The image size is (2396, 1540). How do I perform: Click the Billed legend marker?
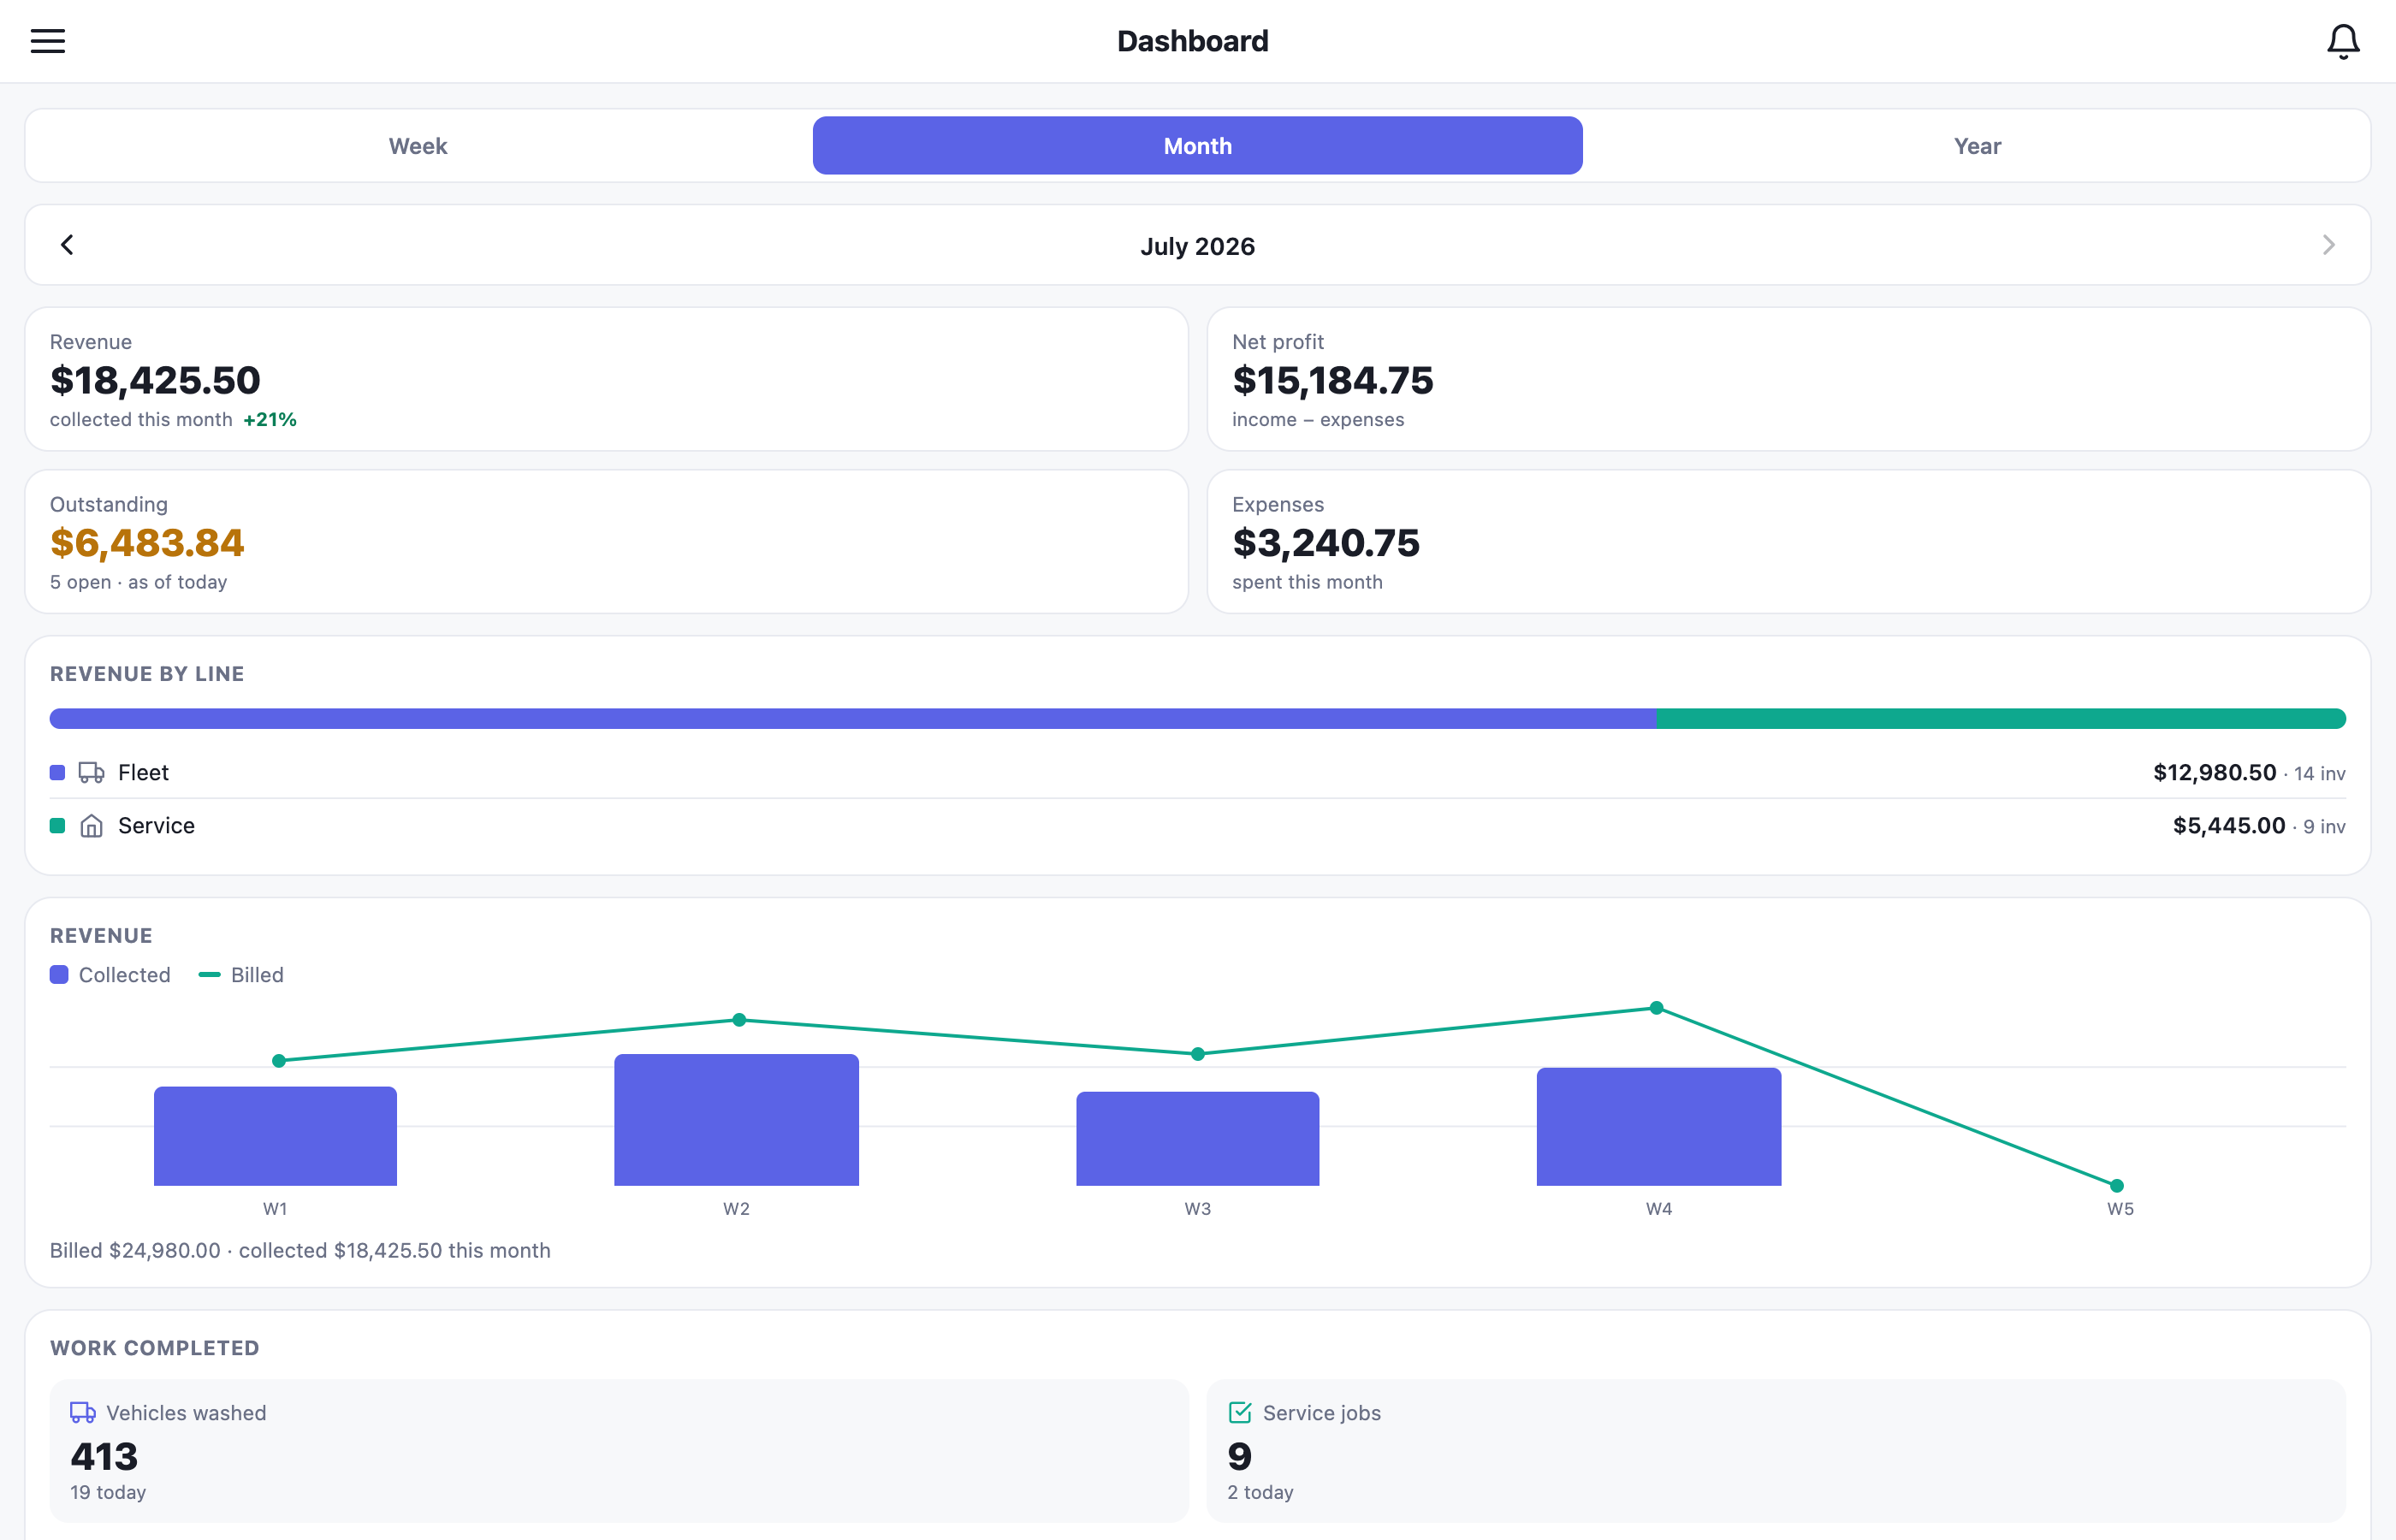[x=209, y=975]
